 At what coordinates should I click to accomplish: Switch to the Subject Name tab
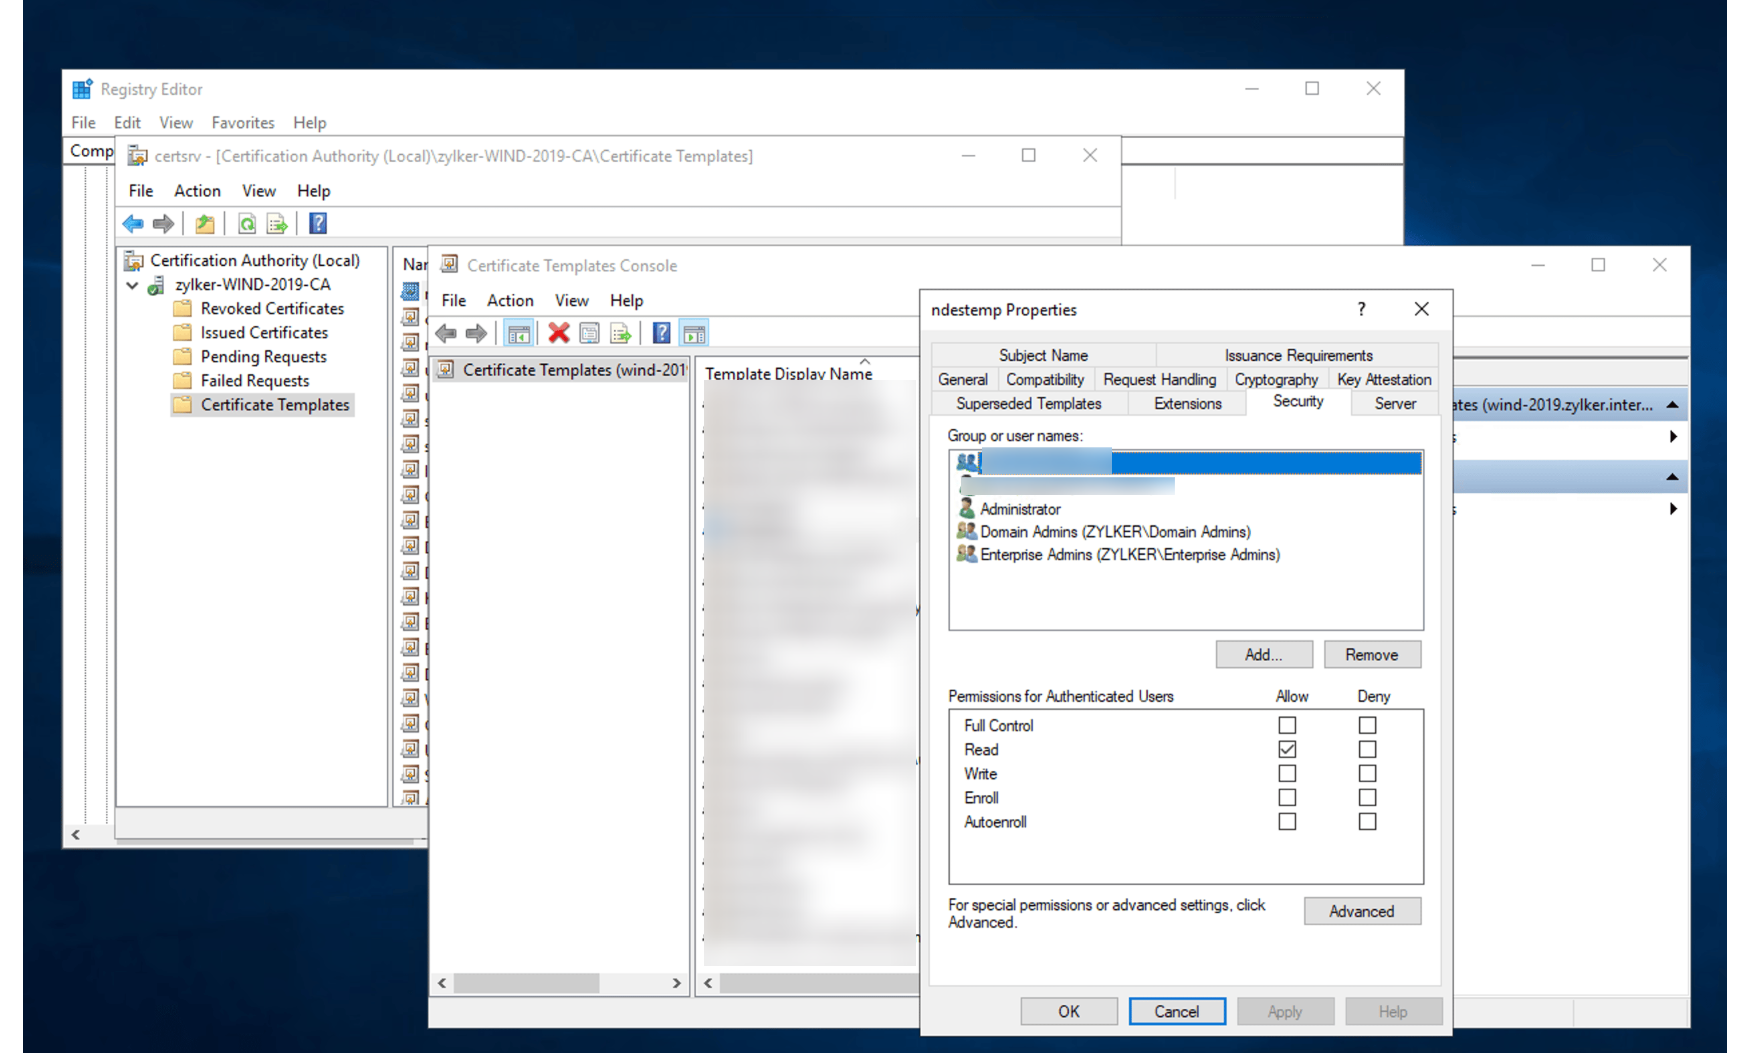point(1043,355)
